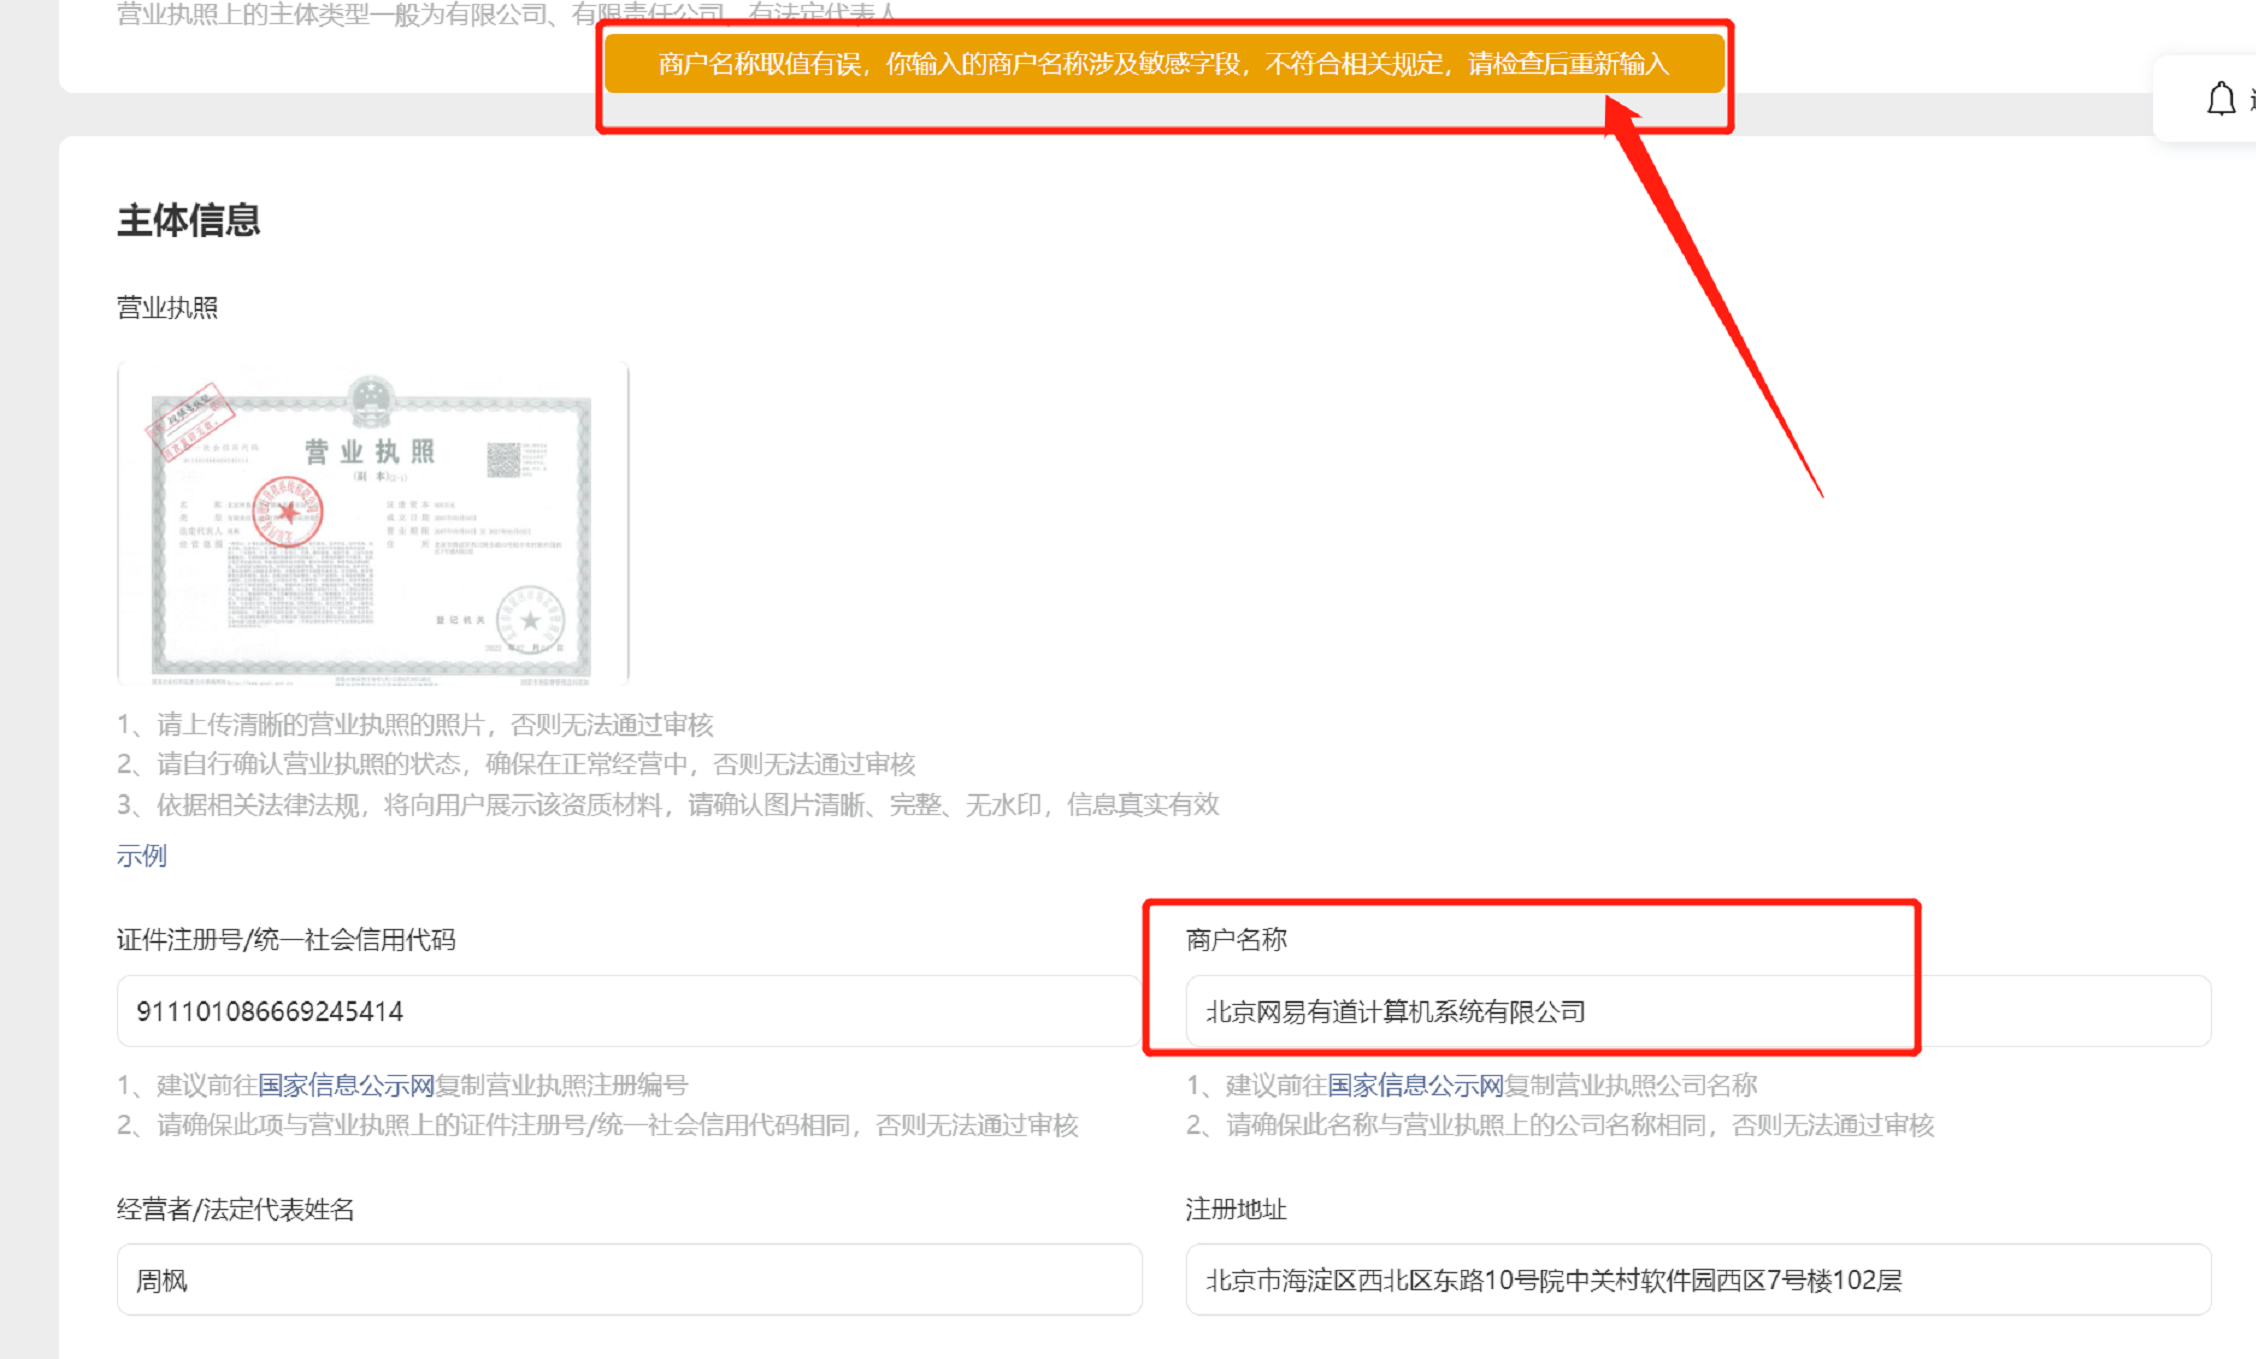Click the 证件注册号/统一社会信用代码 label

click(286, 939)
